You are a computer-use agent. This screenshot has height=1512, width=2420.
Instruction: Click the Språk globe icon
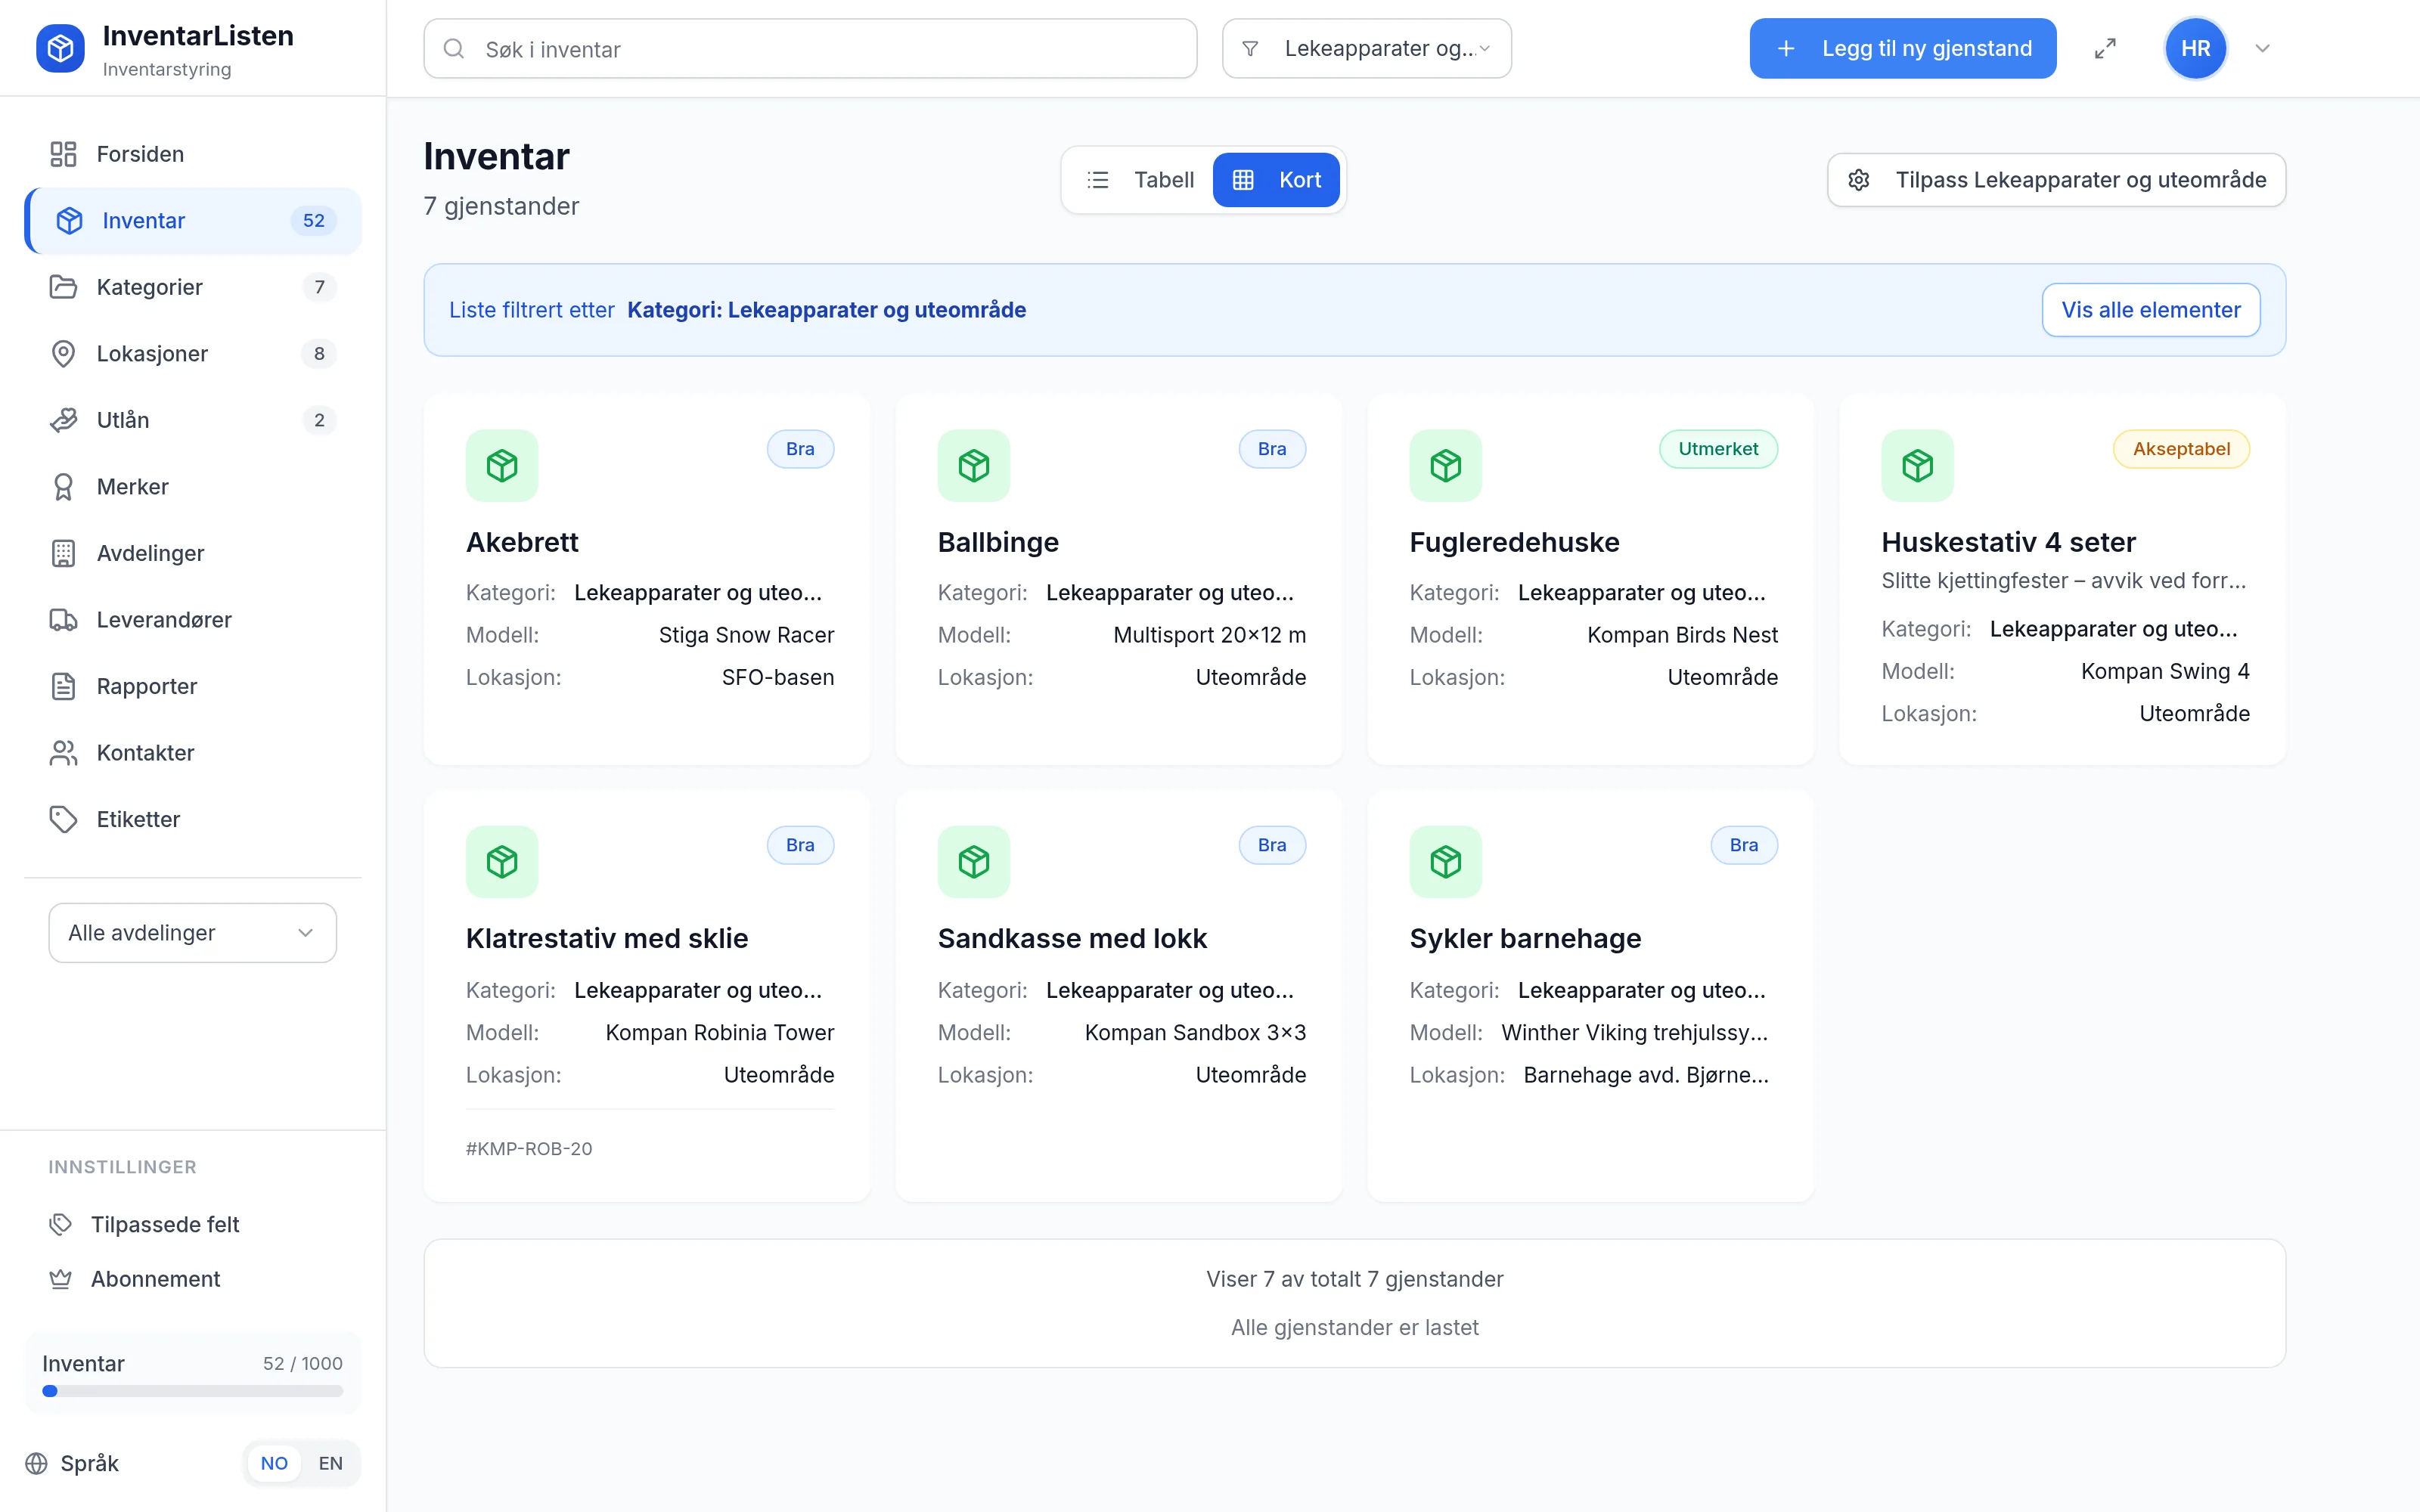36,1463
